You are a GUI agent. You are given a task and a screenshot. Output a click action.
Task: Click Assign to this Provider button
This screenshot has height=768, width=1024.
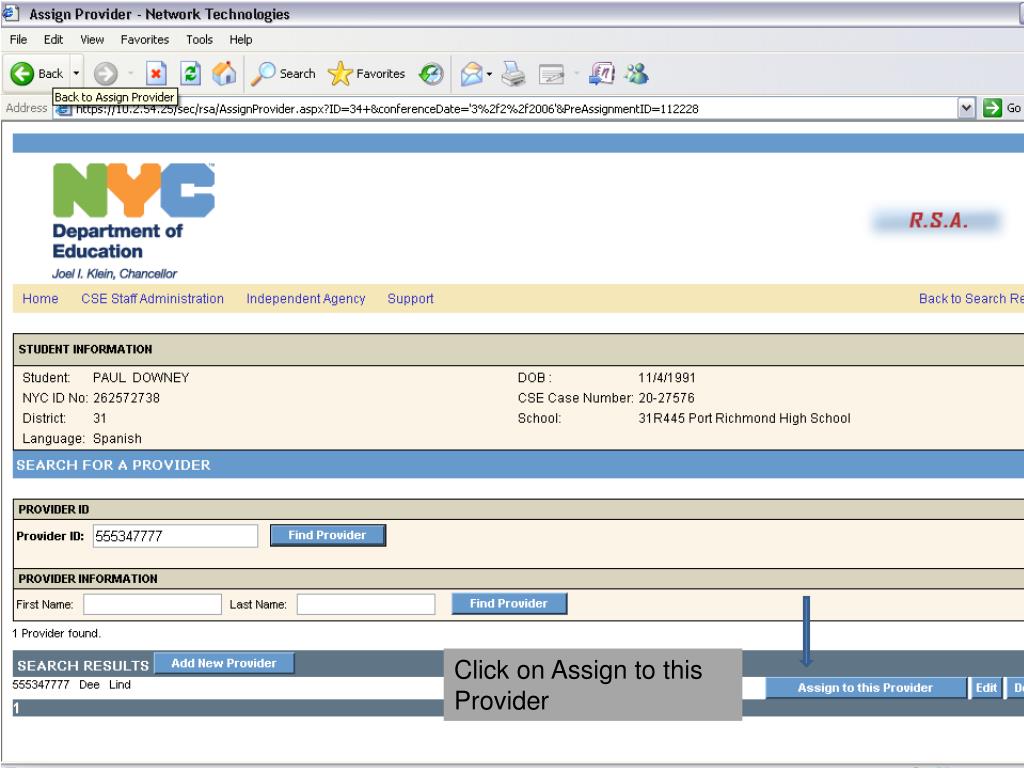pos(865,688)
